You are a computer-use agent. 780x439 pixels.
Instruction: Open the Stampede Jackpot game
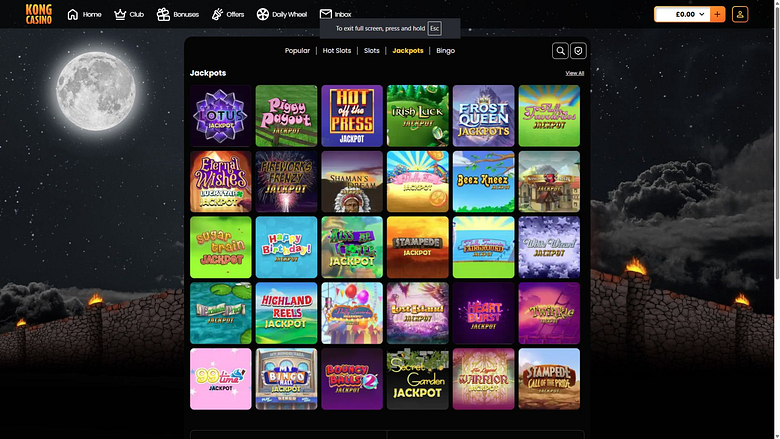pos(418,247)
